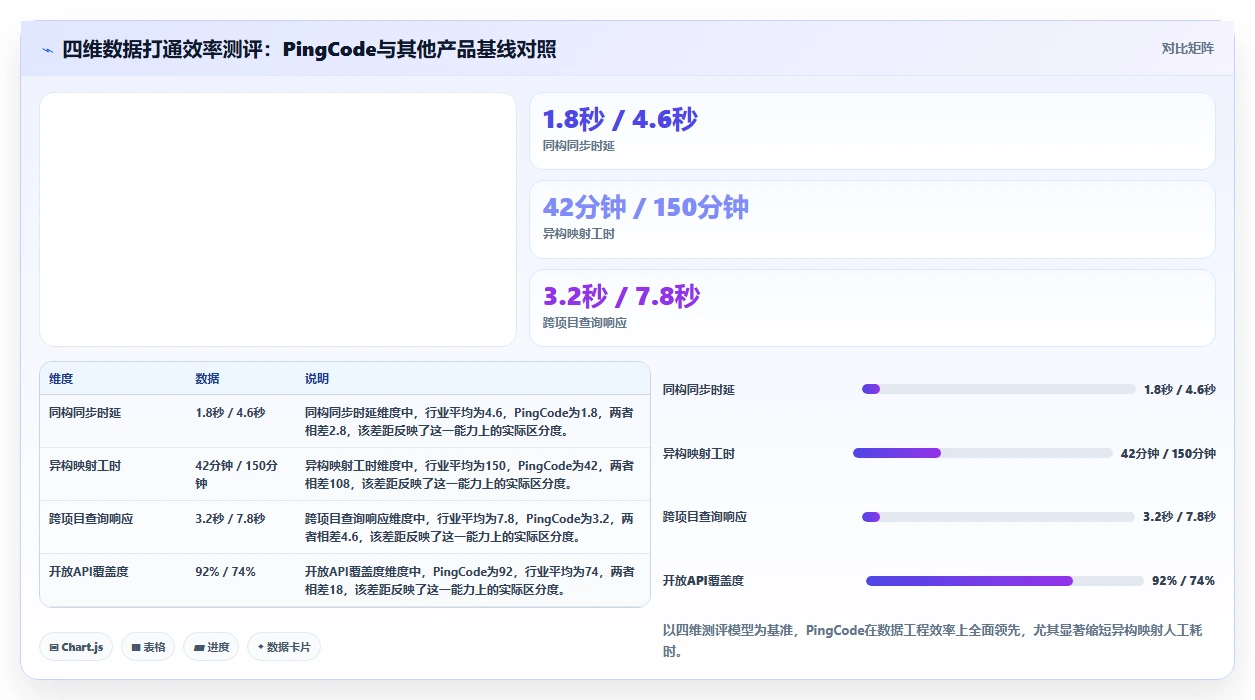
Task: Click the 异构映射工时 label beside its progress bar
Action: click(x=699, y=453)
